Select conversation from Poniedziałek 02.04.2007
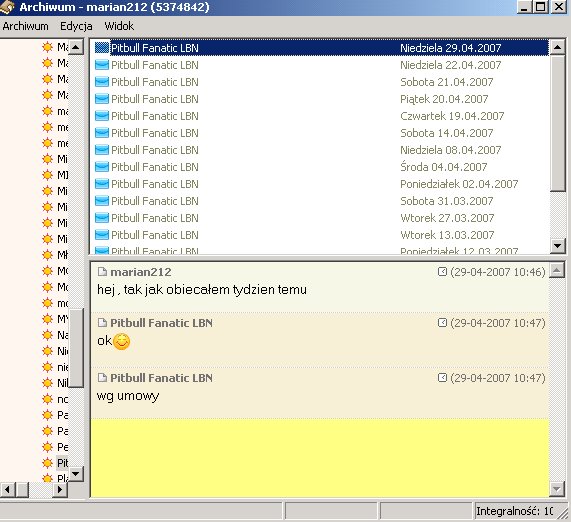 tap(321, 184)
